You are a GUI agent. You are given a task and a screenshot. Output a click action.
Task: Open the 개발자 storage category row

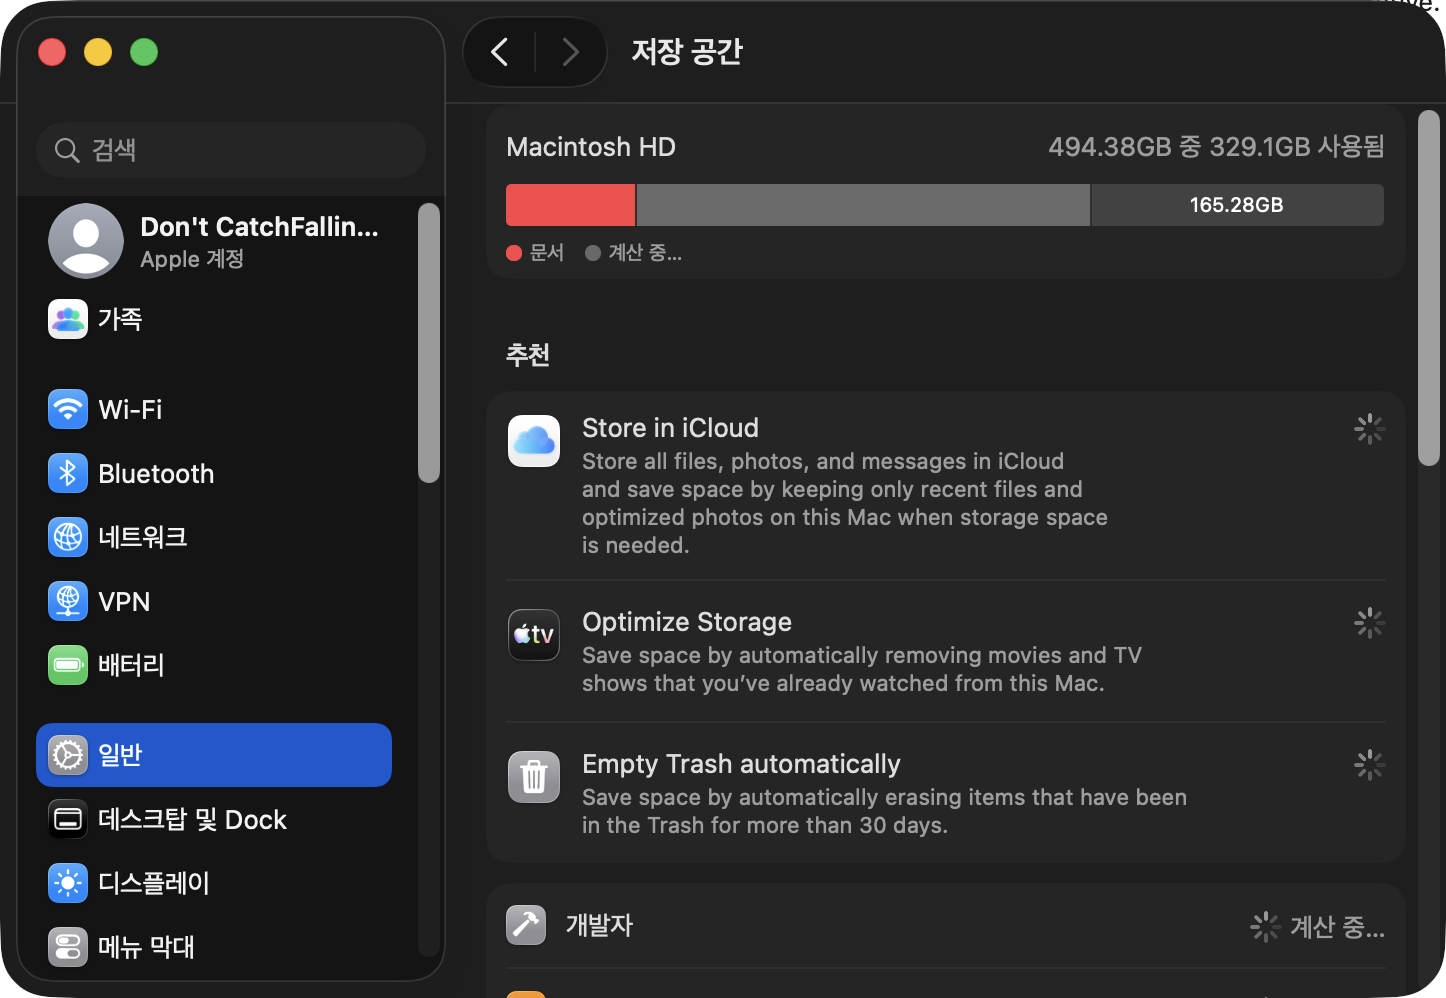tap(946, 926)
